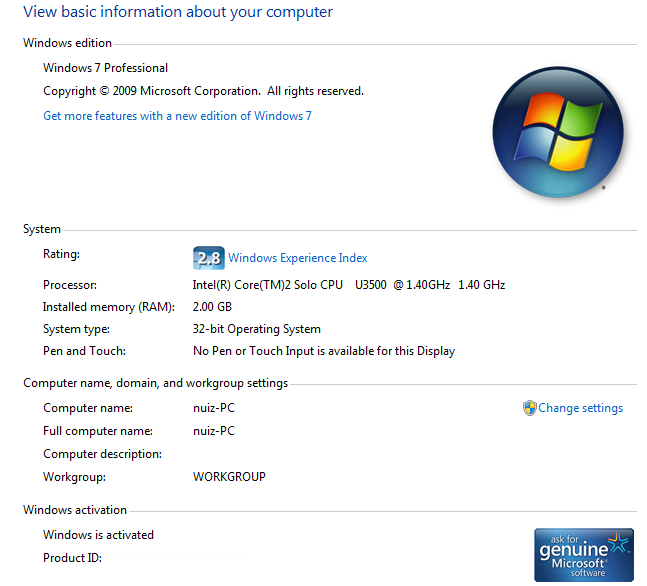Click the Windows activation section header
This screenshot has height=586, width=647.
75,510
